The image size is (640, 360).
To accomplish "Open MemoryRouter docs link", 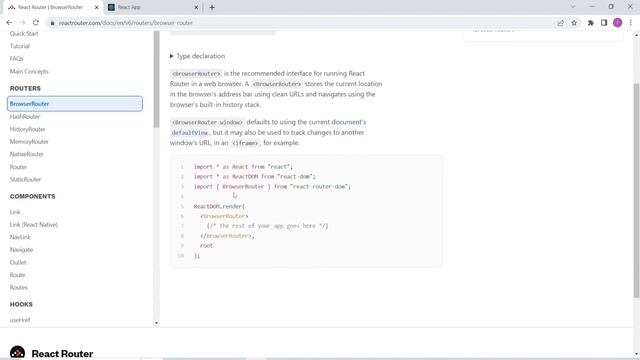I will (x=29, y=142).
